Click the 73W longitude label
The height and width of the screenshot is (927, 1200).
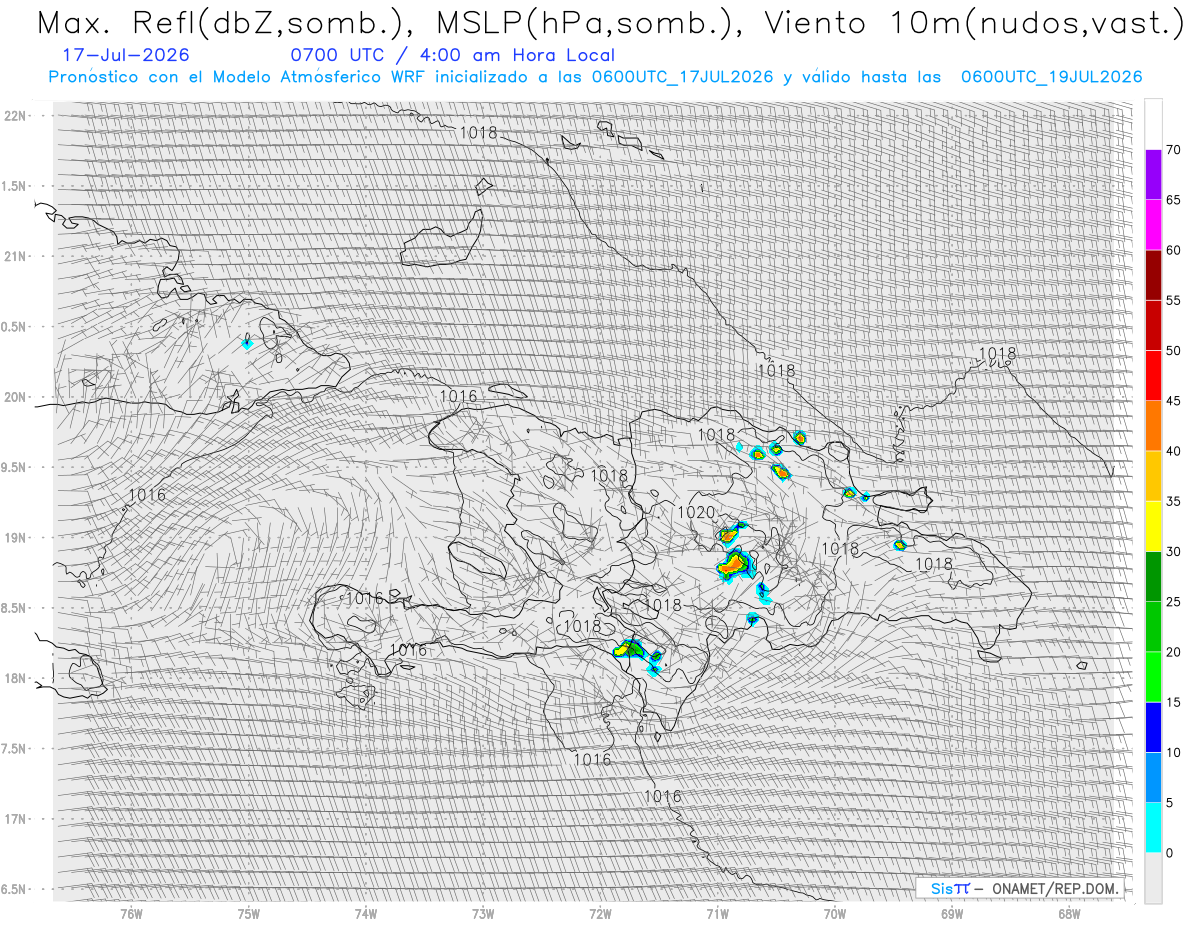pyautogui.click(x=483, y=913)
